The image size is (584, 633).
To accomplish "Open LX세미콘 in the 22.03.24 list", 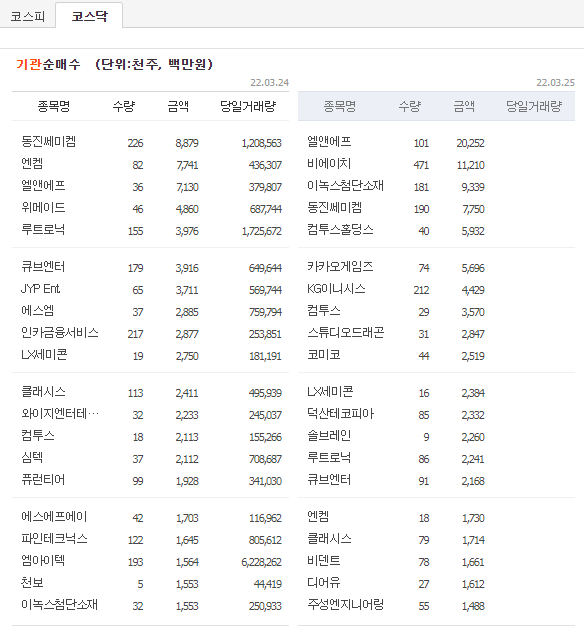I will (44, 354).
